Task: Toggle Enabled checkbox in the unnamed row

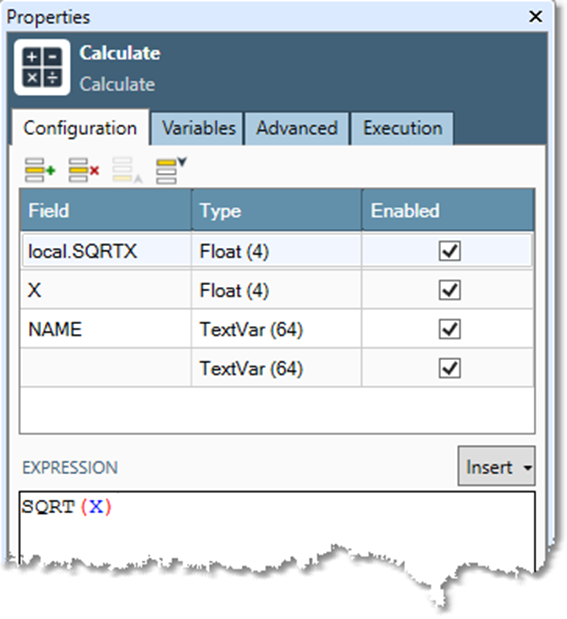Action: 449,368
